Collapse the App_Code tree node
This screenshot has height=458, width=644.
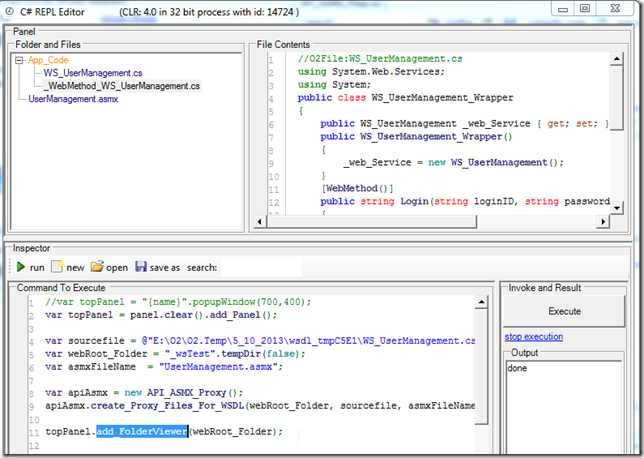click(x=19, y=60)
